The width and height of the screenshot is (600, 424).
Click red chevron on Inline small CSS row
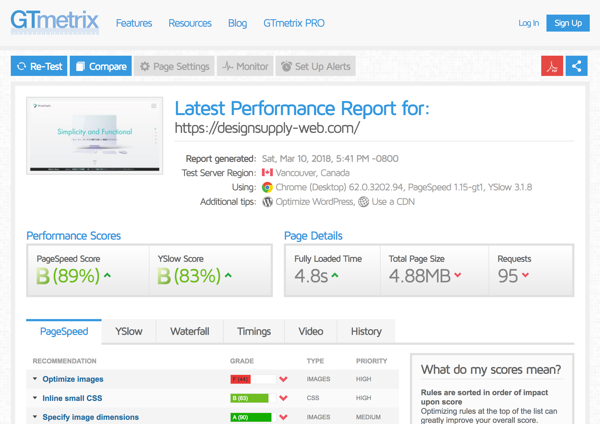point(283,398)
